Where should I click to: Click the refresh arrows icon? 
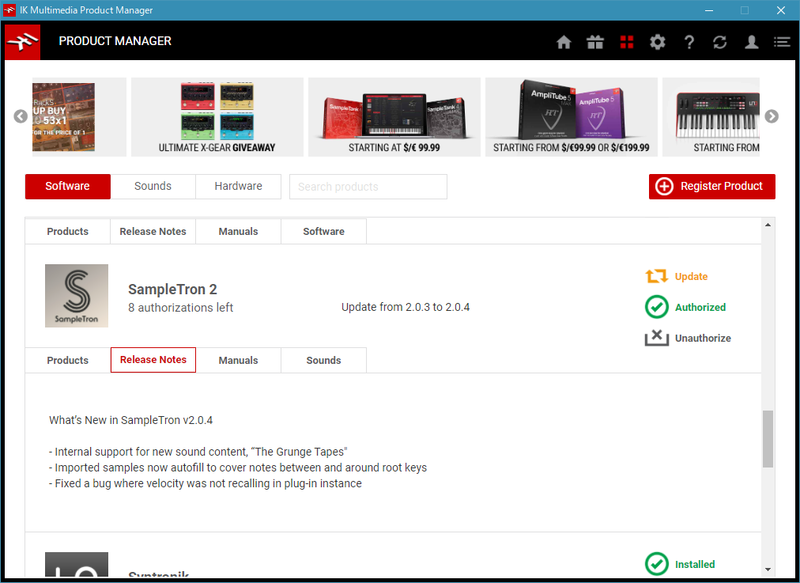pyautogui.click(x=720, y=42)
